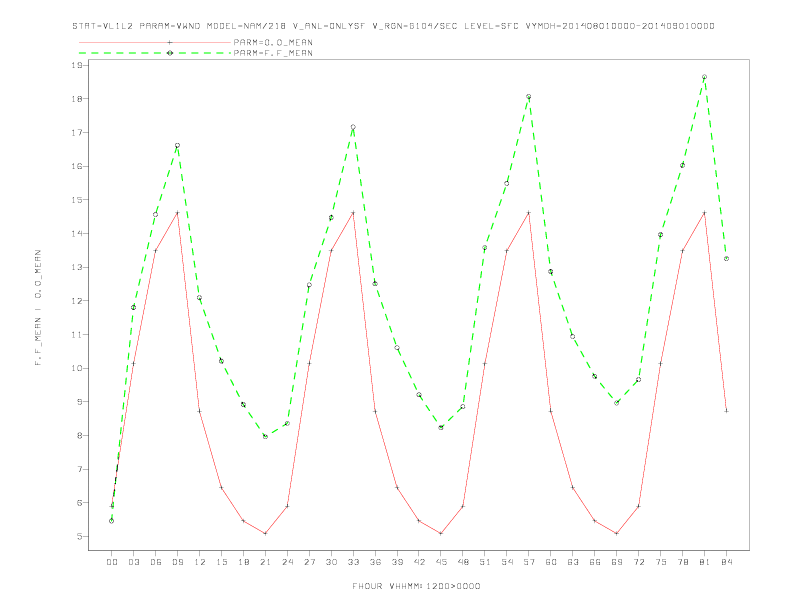Select the green endpoint marker at hour 84
Image resolution: width=792 pixels, height=612 pixels.
(x=726, y=259)
